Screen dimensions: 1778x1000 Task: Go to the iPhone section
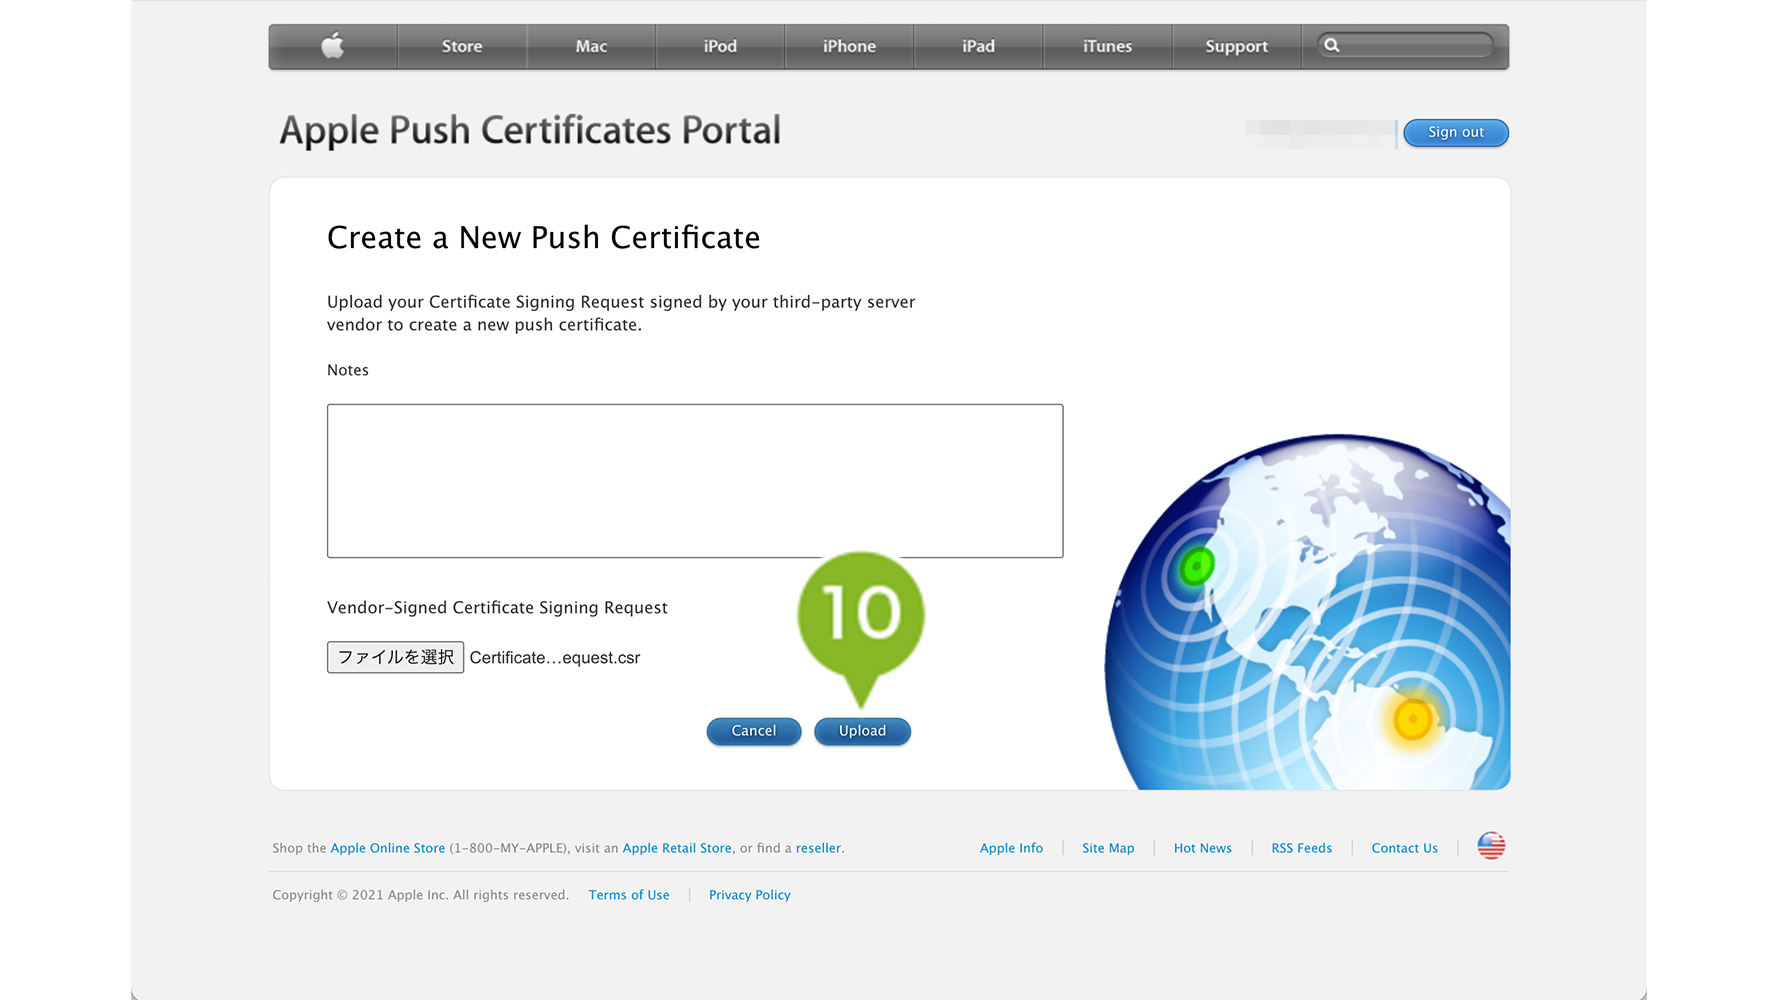click(x=849, y=46)
